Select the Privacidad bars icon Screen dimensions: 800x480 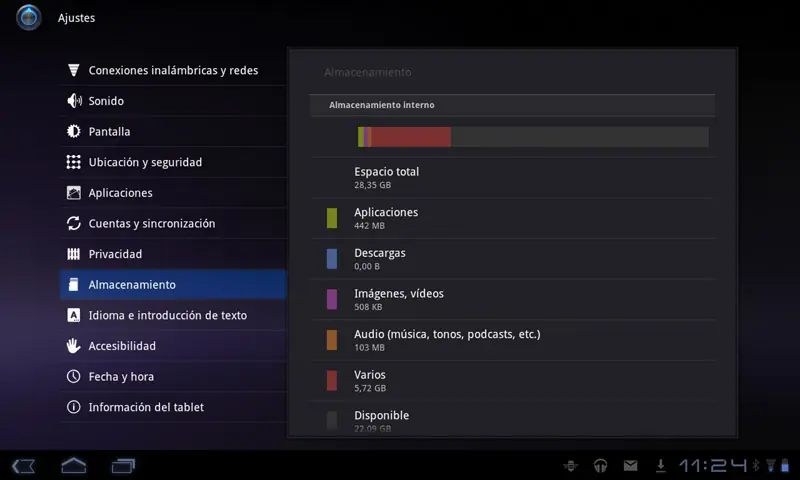[73, 254]
